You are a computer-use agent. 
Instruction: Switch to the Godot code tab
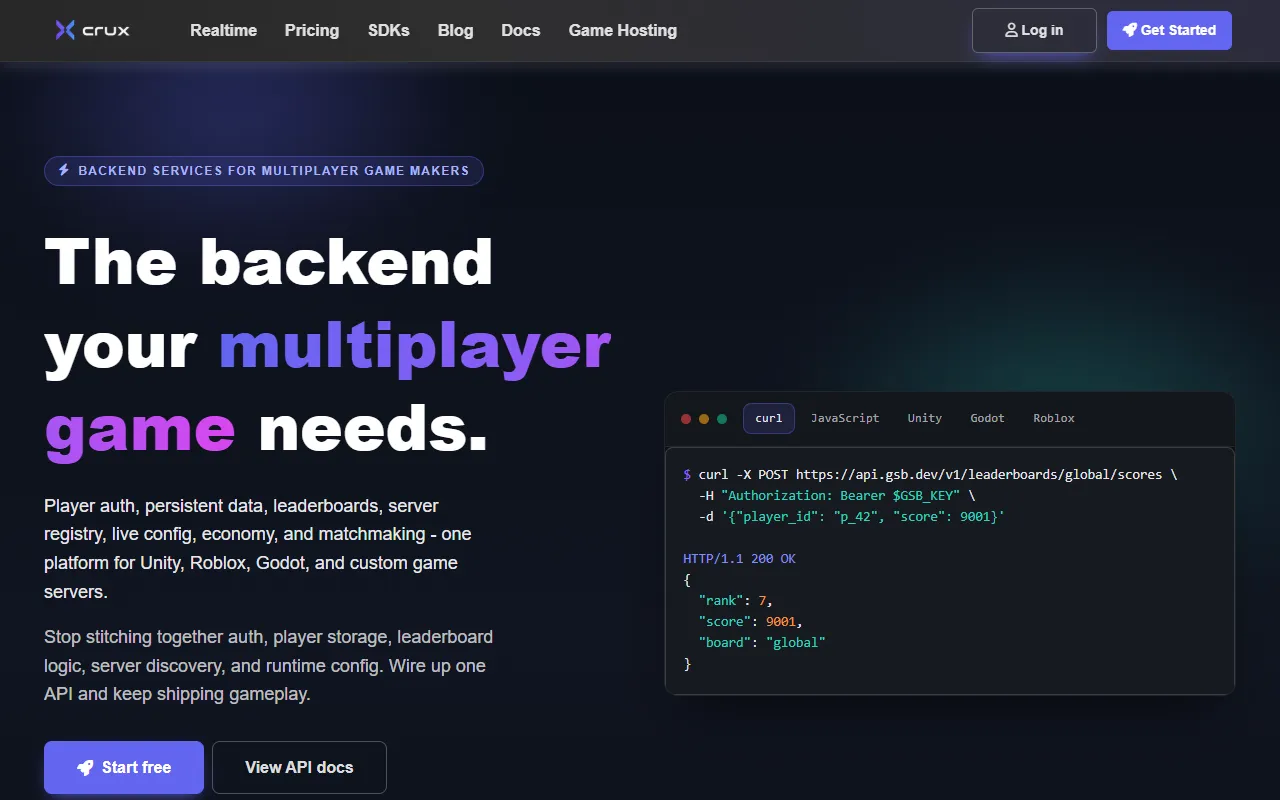[x=987, y=418]
